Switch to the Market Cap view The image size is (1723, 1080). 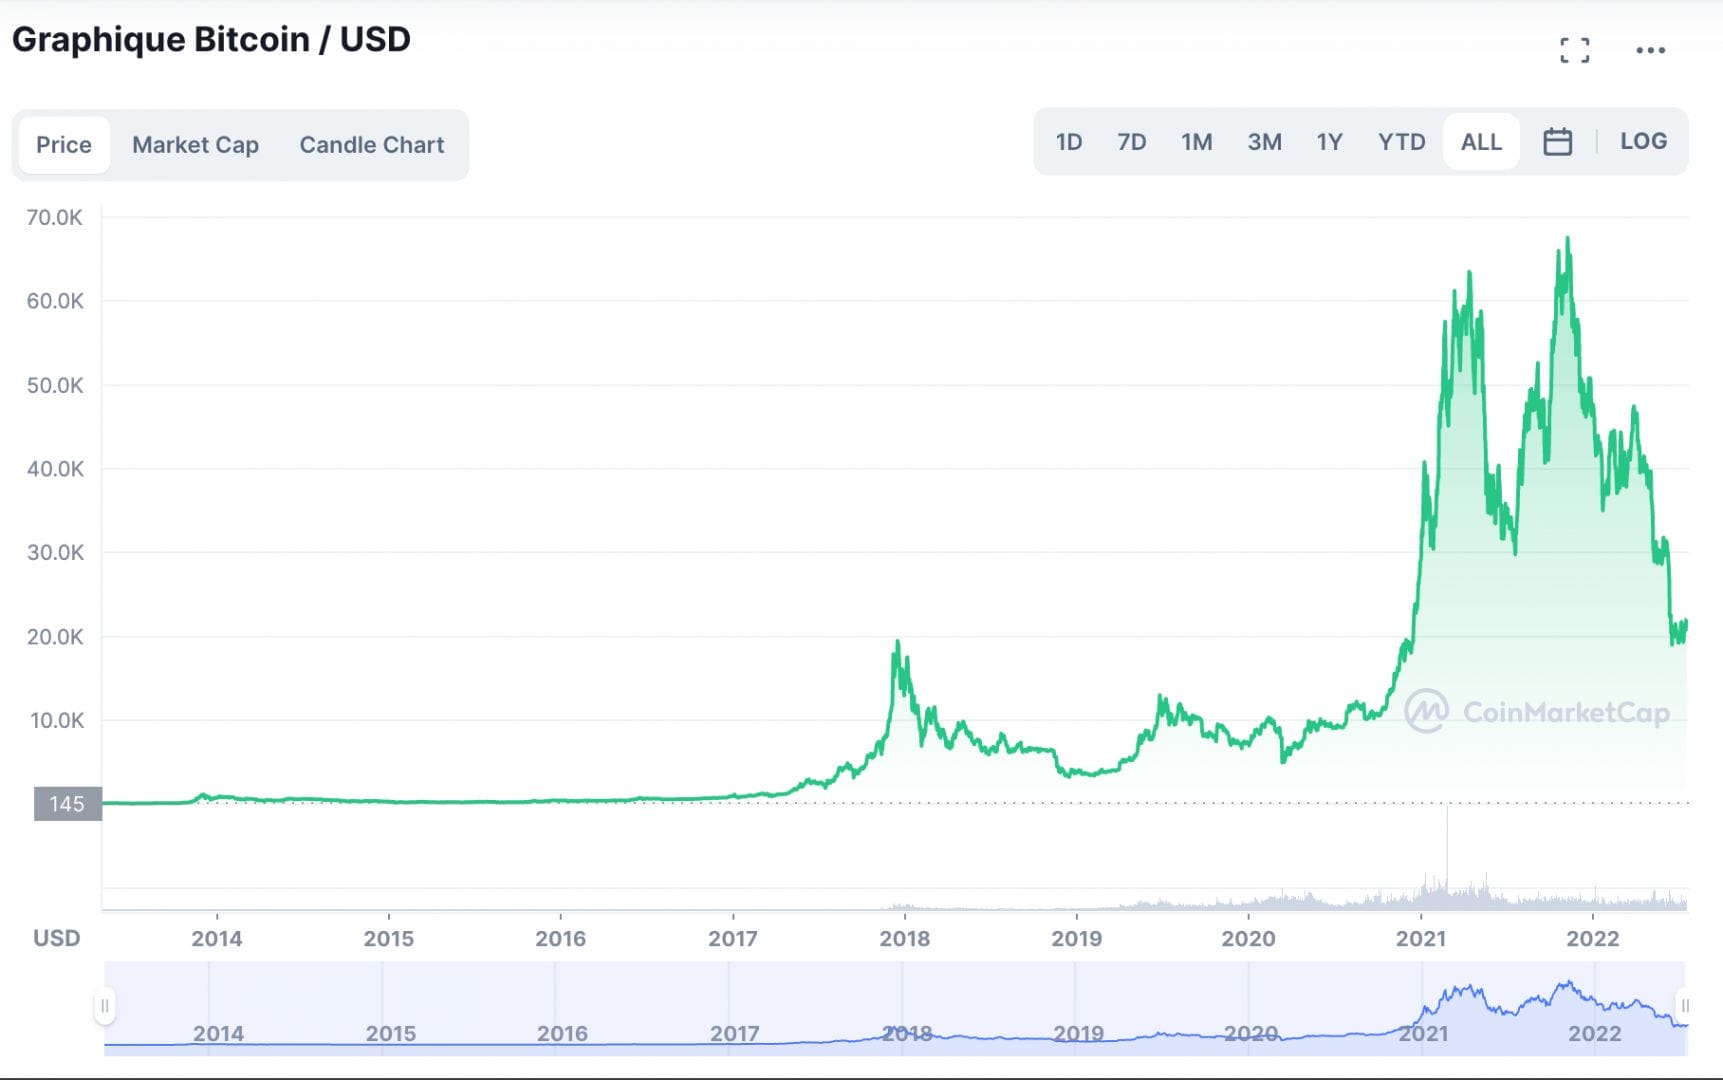194,144
